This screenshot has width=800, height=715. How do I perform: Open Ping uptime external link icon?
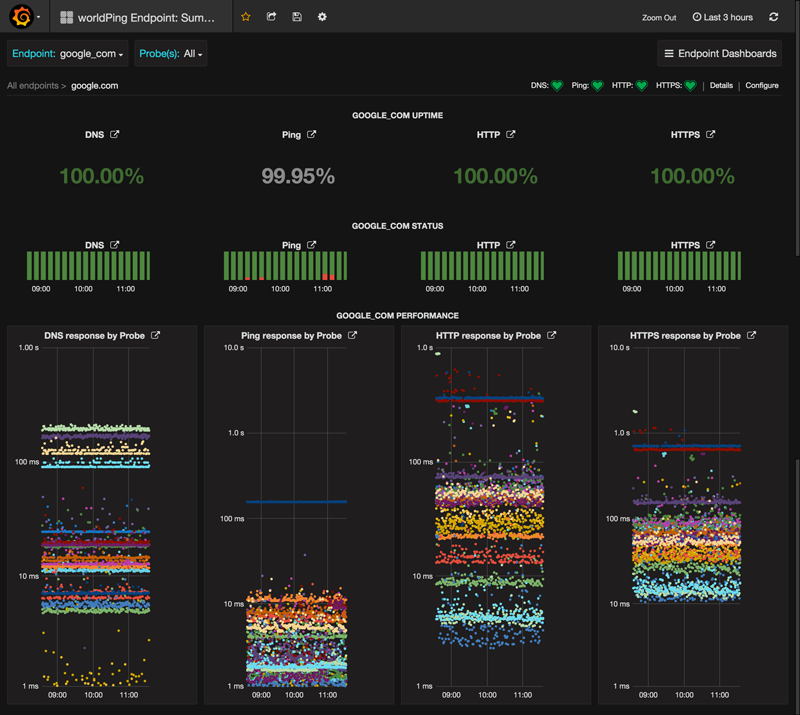[x=311, y=134]
